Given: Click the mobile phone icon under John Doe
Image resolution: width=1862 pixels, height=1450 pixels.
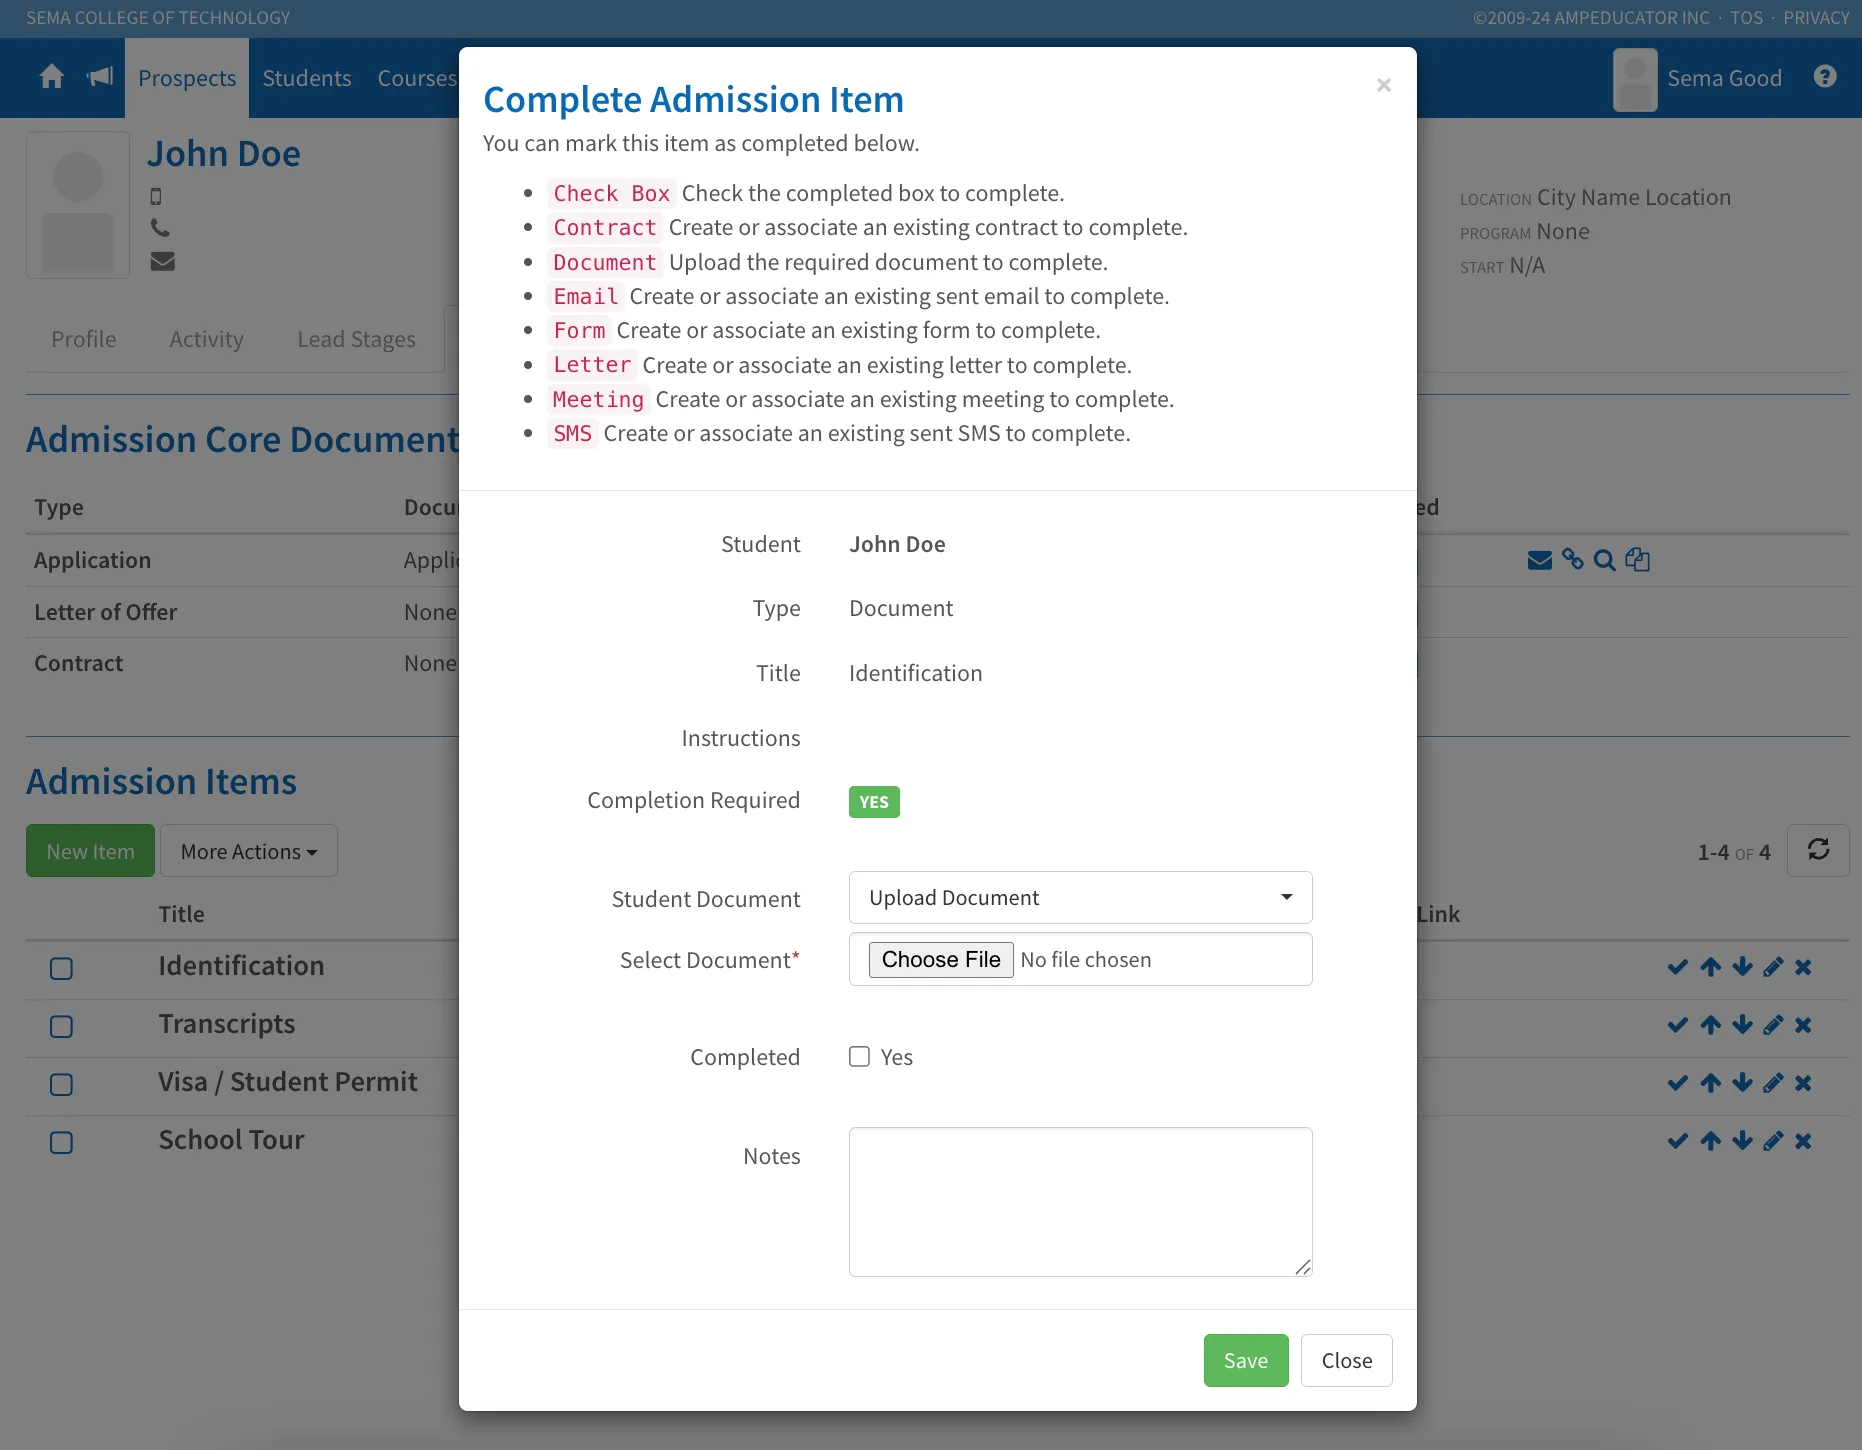Looking at the screenshot, I should coord(156,196).
